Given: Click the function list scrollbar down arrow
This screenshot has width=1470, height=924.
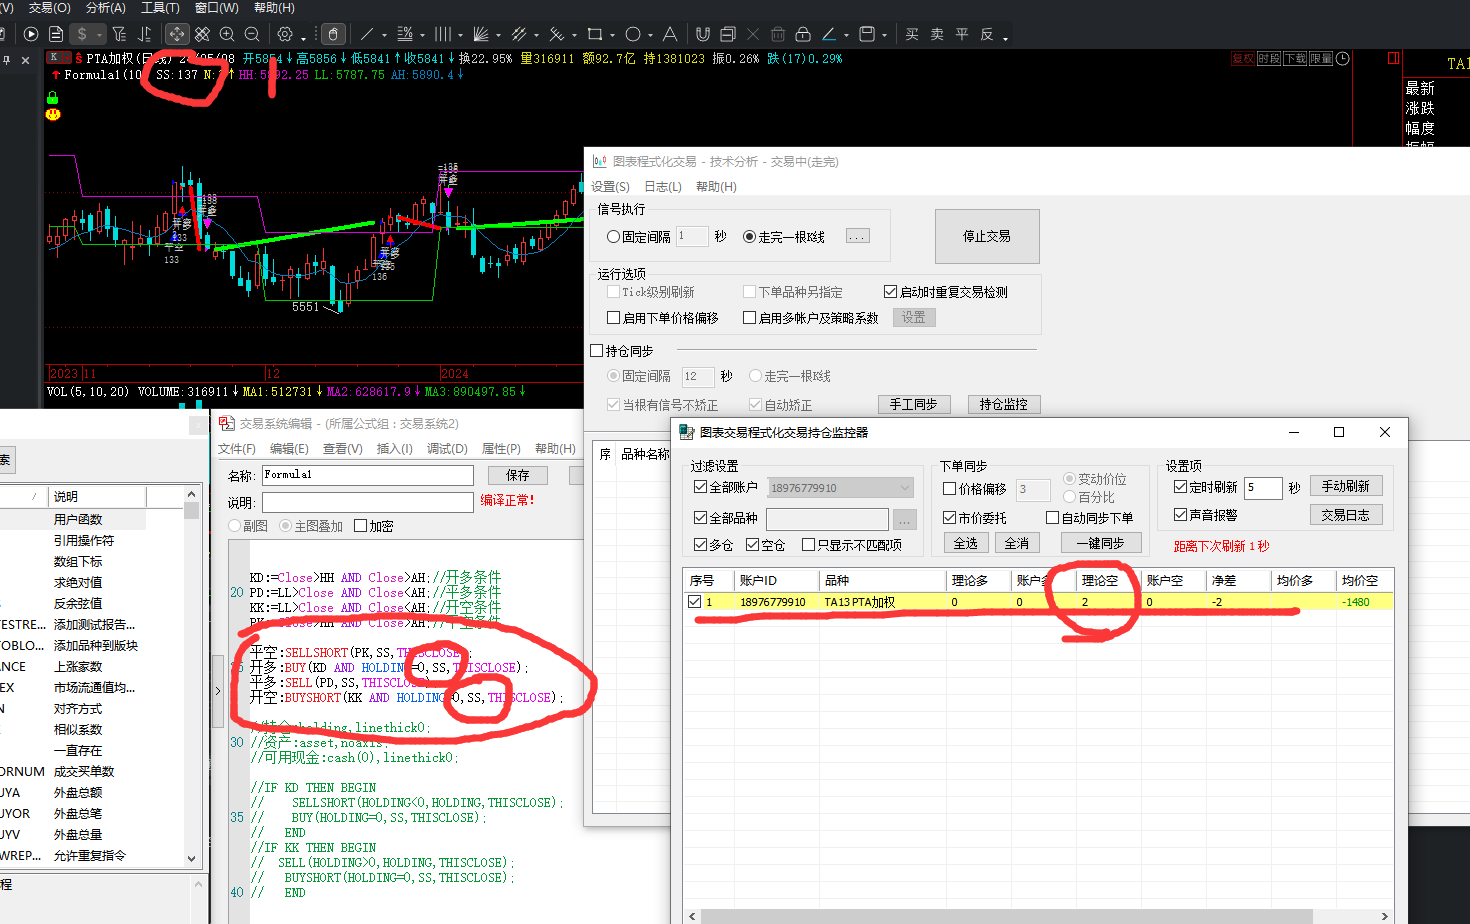Looking at the screenshot, I should tap(191, 859).
